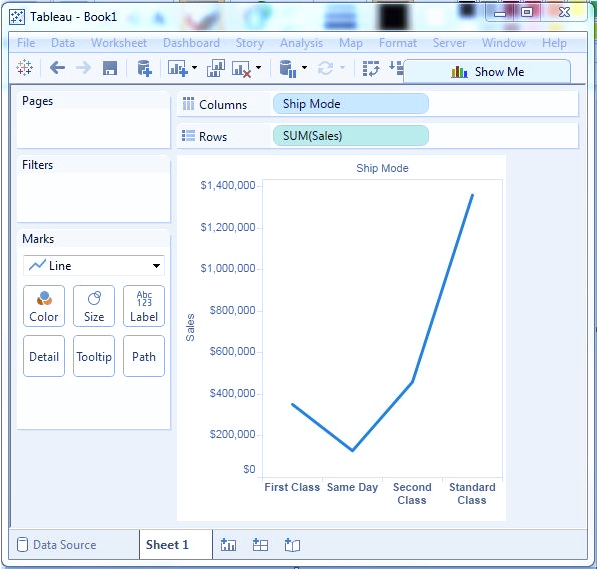Open the Server menu

coord(449,43)
